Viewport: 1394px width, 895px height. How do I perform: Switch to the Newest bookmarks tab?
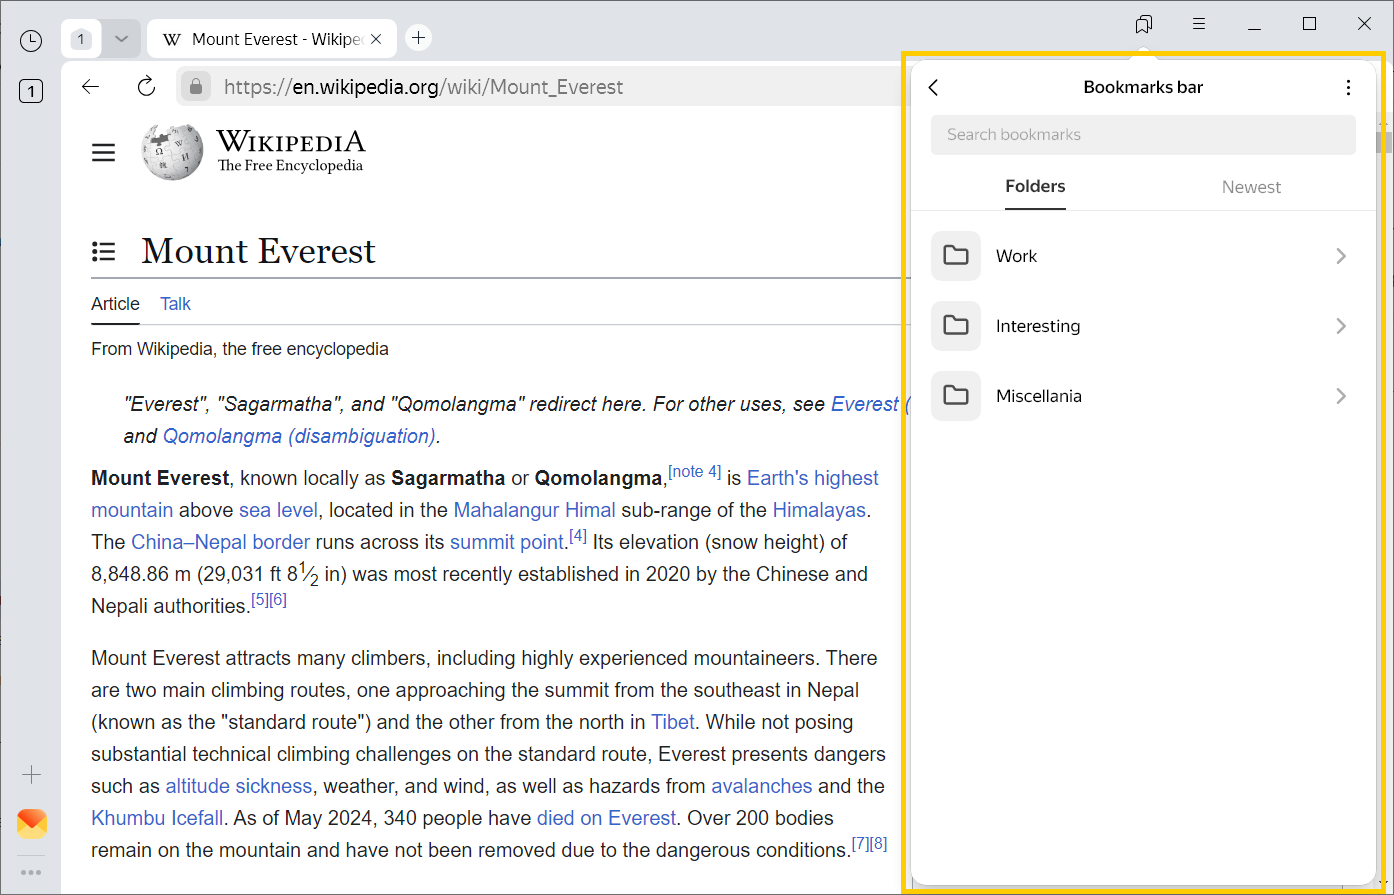point(1250,187)
